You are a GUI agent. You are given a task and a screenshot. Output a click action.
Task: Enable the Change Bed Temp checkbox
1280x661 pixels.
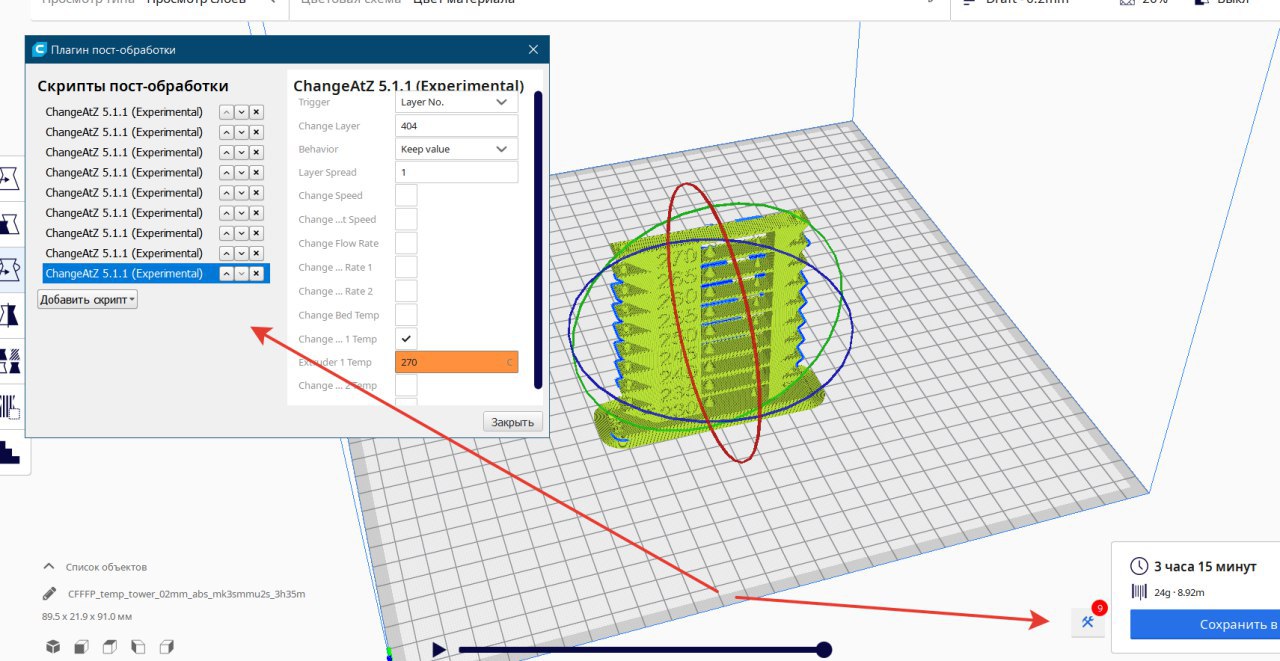coord(406,315)
